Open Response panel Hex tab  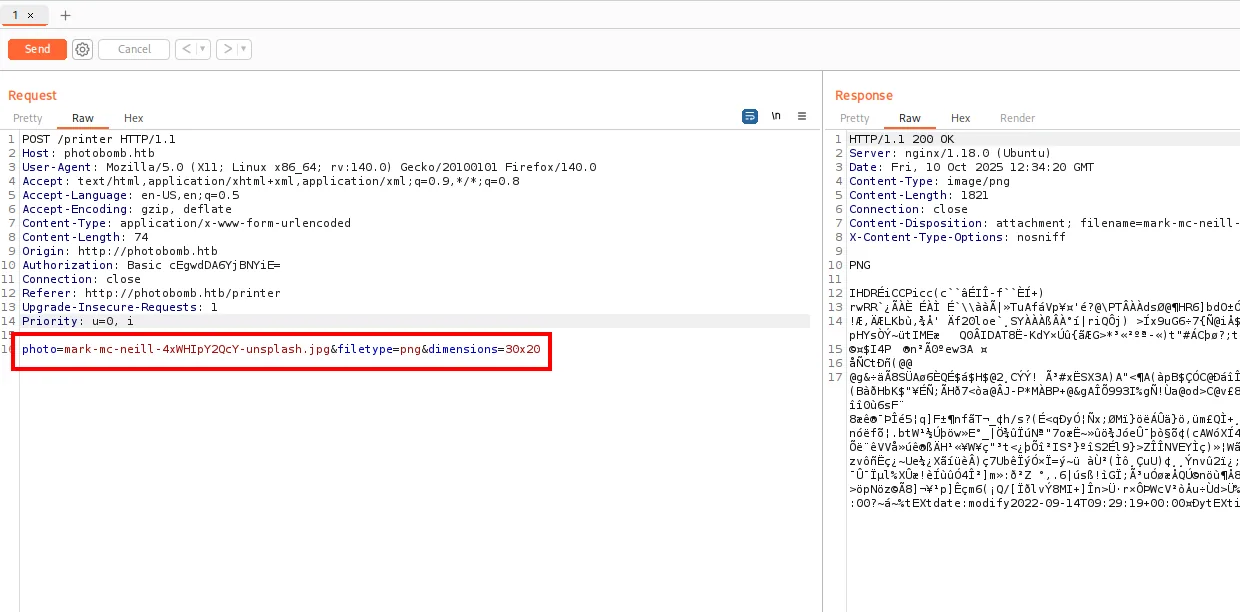pyautogui.click(x=961, y=118)
